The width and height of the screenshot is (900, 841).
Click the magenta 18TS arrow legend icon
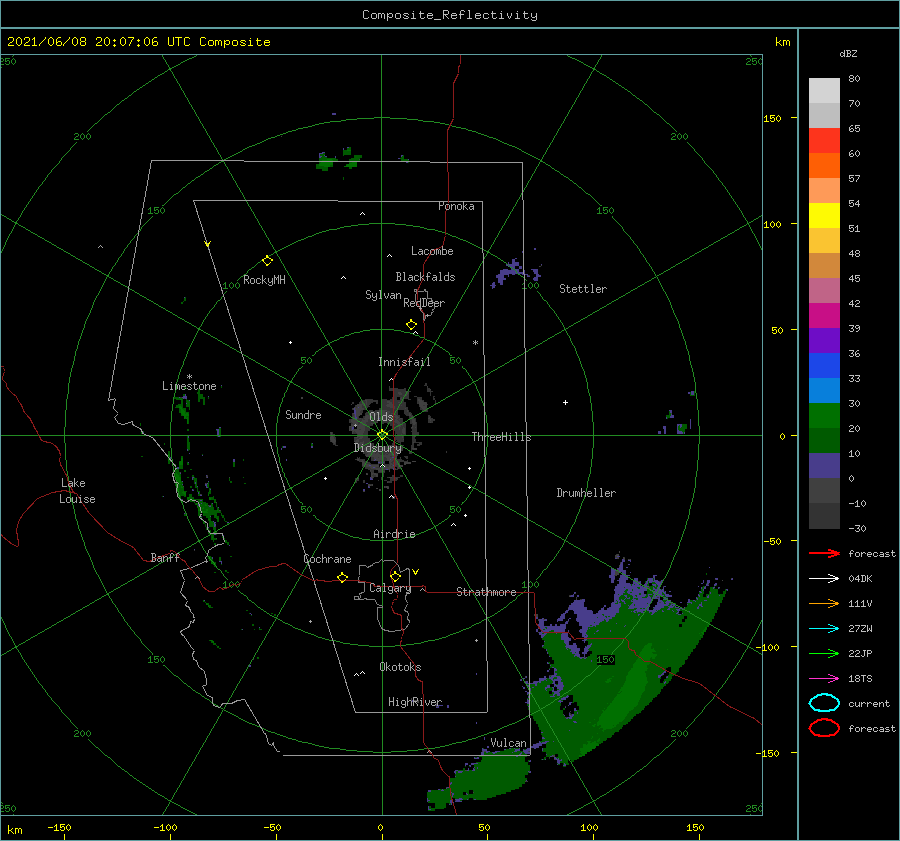tap(824, 679)
